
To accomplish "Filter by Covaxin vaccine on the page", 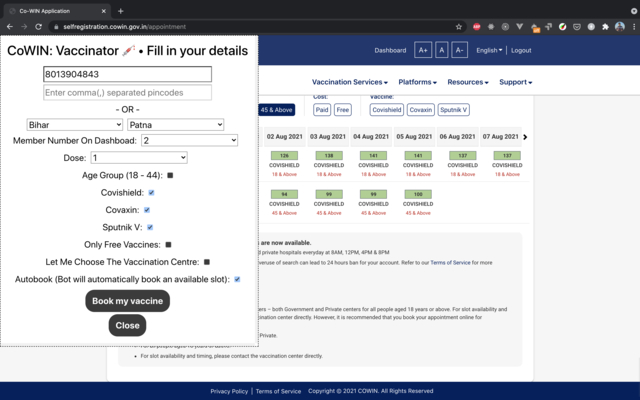I will pyautogui.click(x=420, y=110).
